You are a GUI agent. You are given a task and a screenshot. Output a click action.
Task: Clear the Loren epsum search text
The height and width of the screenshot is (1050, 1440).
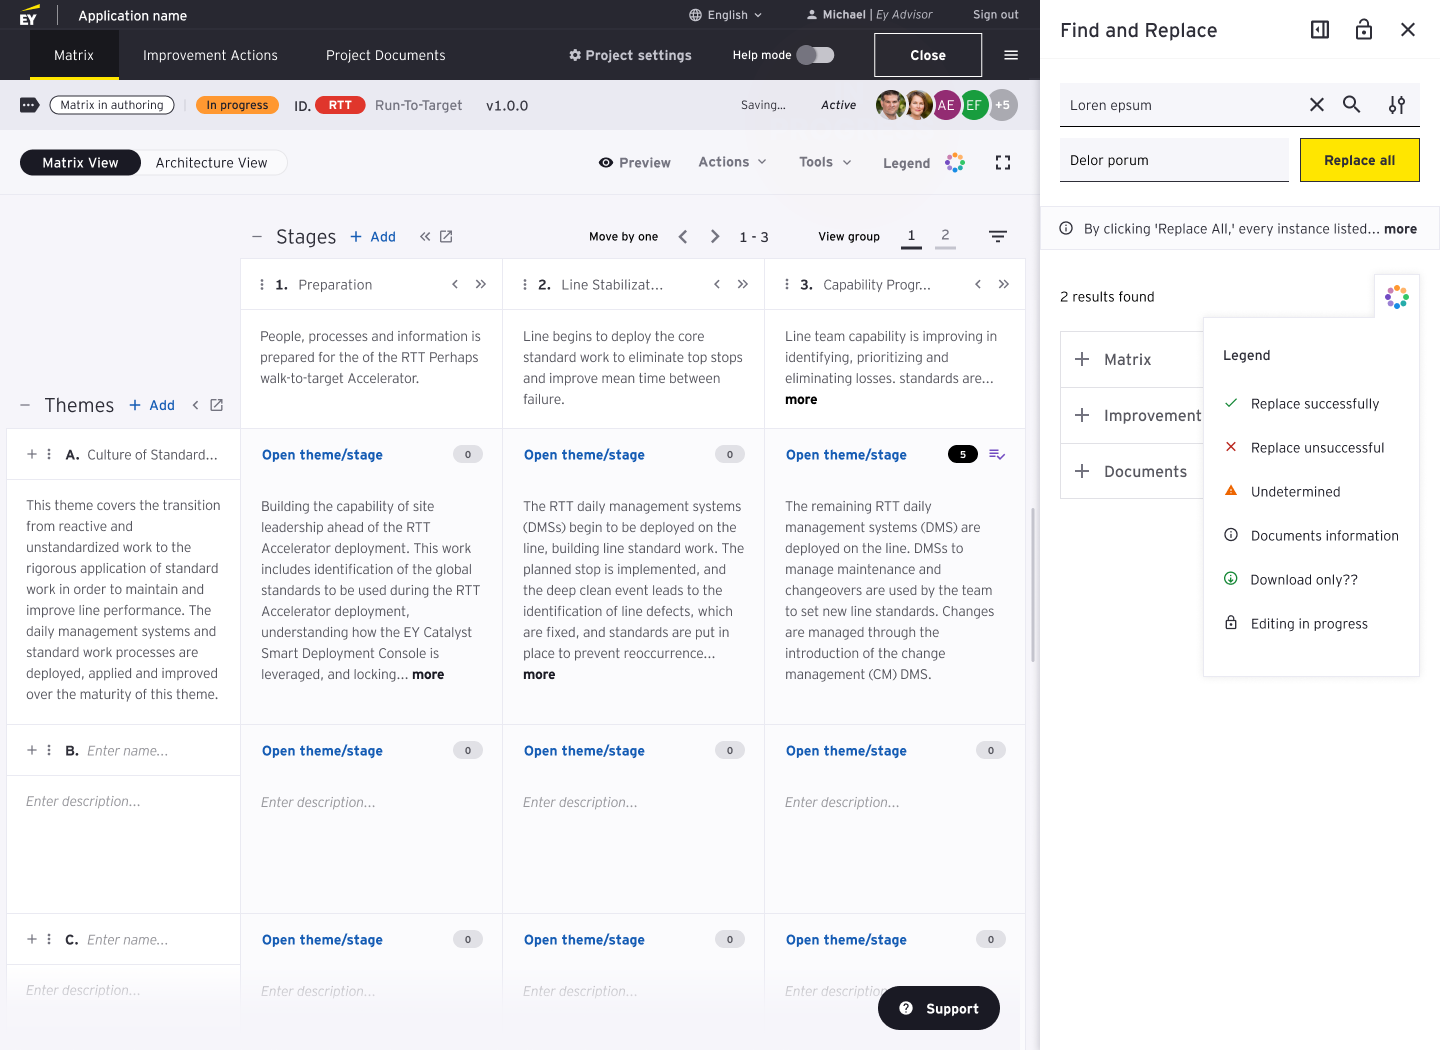pyautogui.click(x=1316, y=105)
